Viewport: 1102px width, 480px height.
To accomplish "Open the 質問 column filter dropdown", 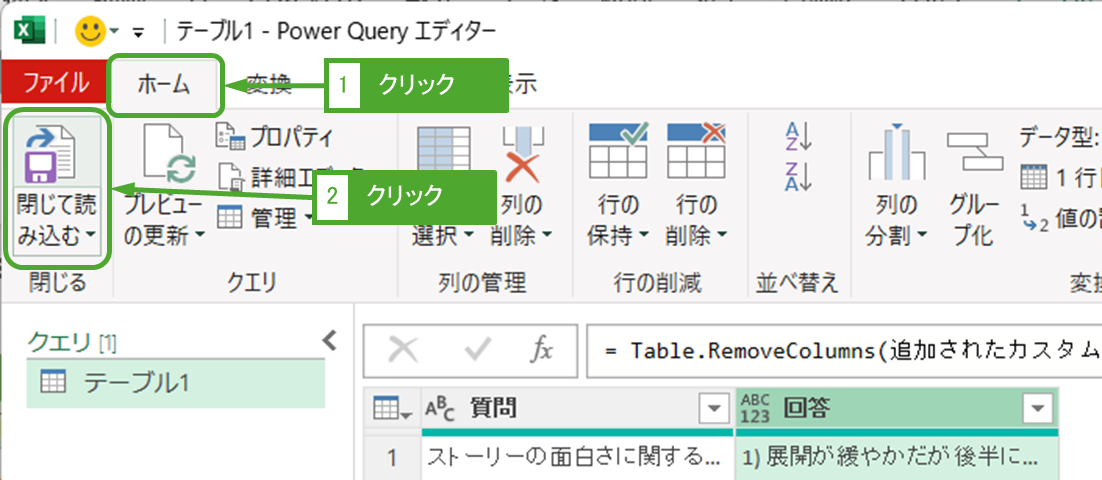I will tap(712, 408).
